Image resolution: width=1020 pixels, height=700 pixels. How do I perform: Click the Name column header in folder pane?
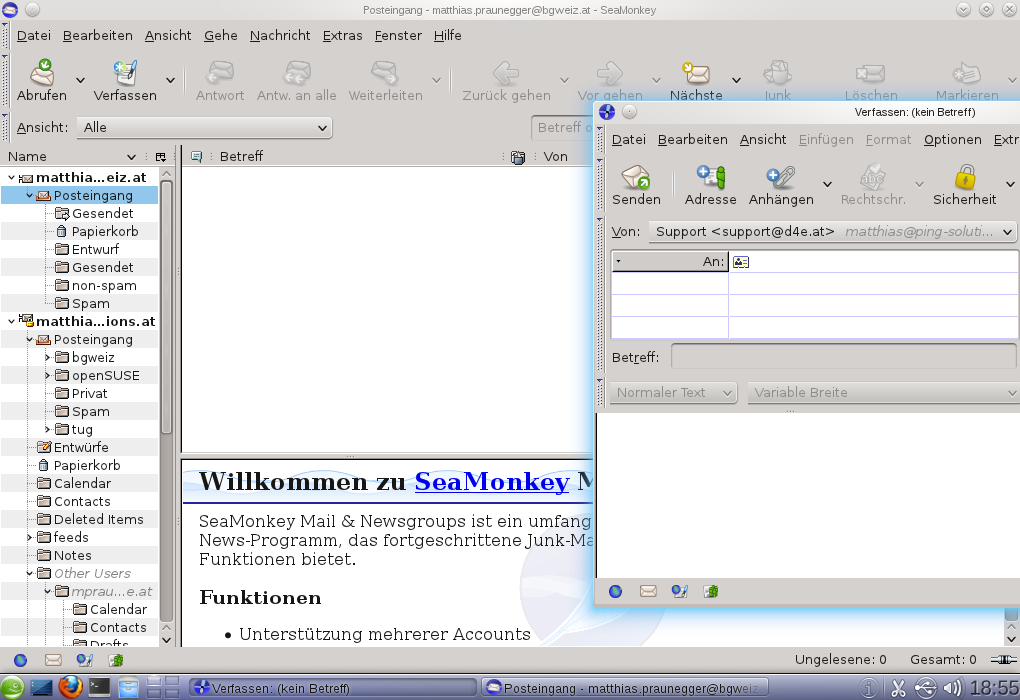[72, 157]
